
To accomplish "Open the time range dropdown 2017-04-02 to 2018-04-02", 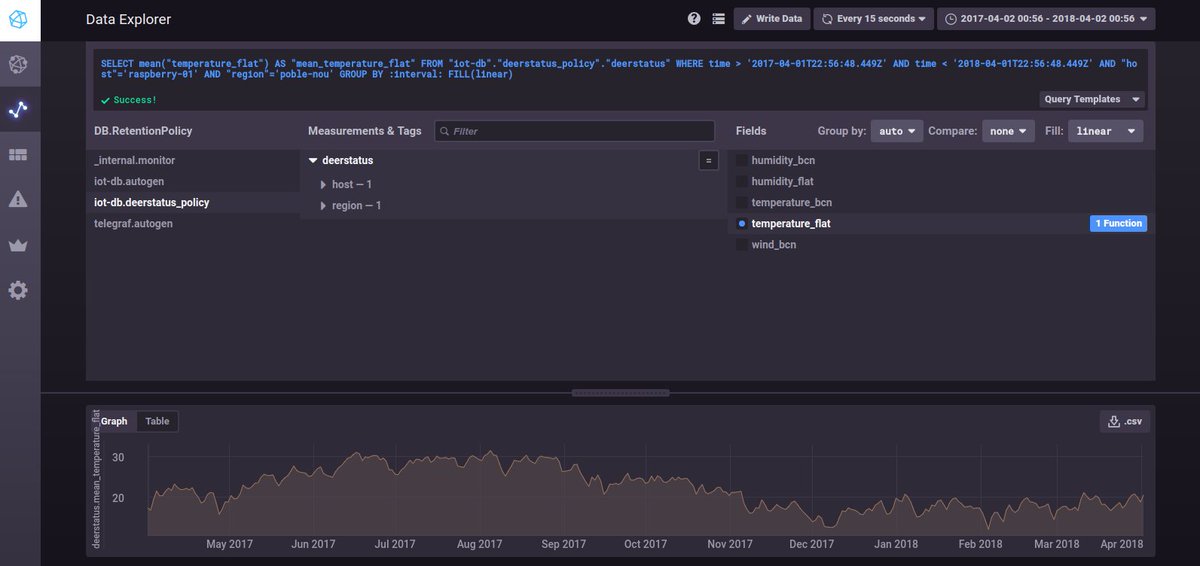I will click(1046, 19).
